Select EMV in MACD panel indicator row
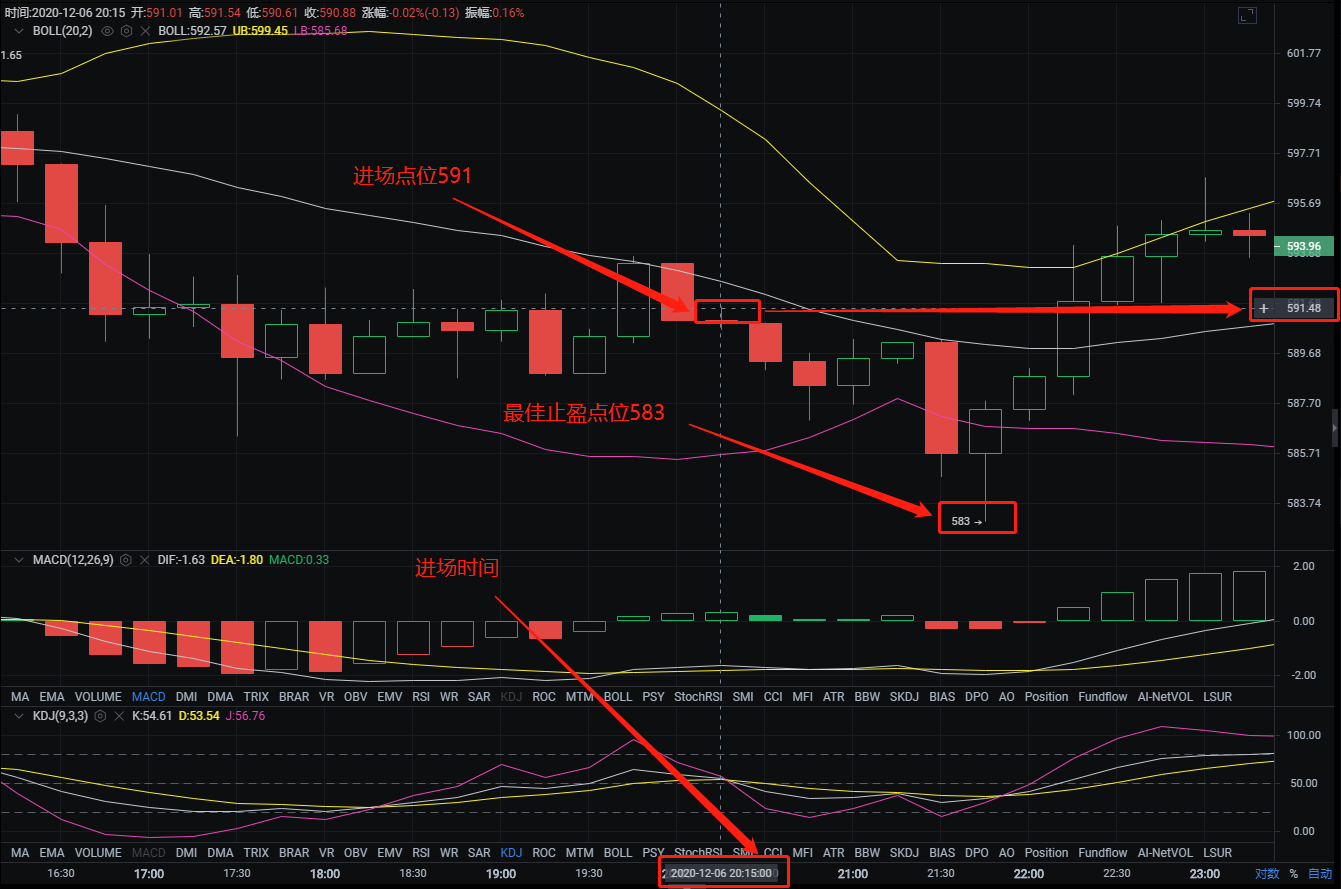Image resolution: width=1341 pixels, height=889 pixels. click(x=389, y=696)
